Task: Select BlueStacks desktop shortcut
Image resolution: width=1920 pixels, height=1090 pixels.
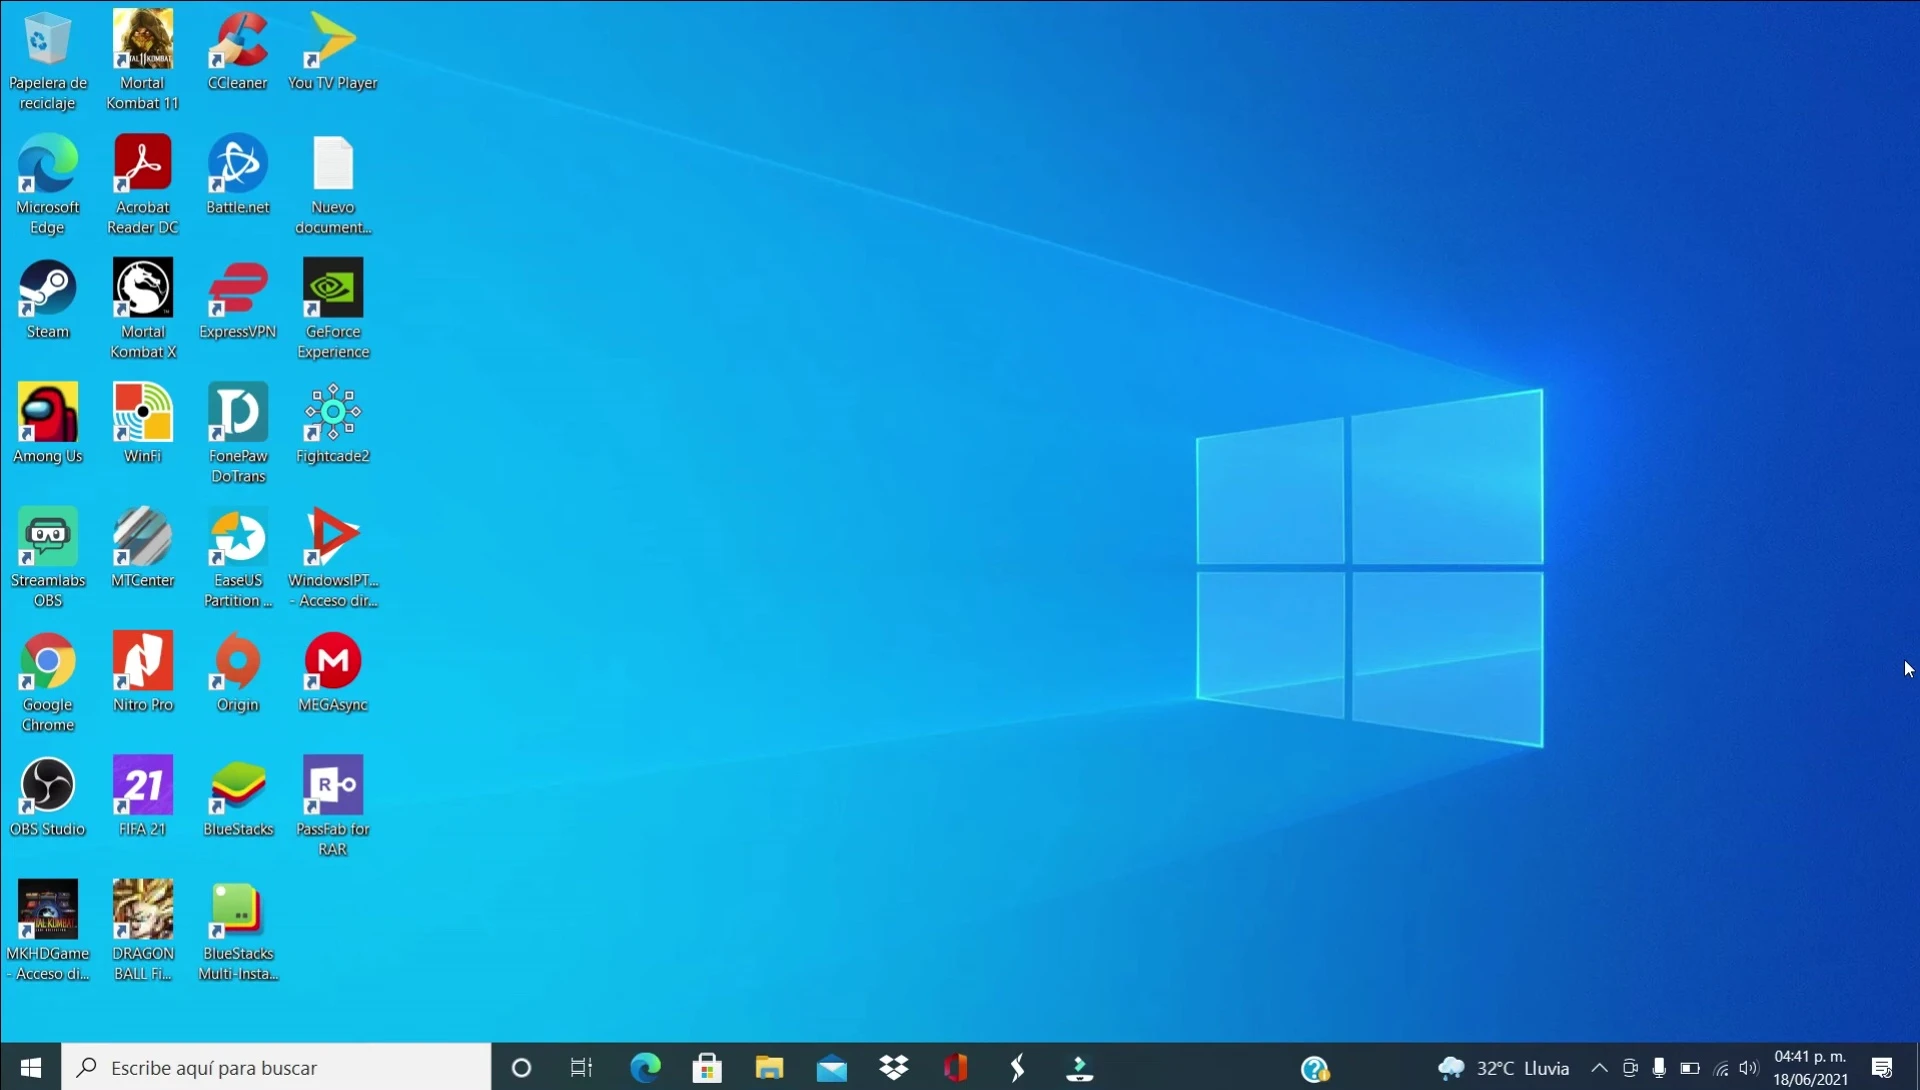Action: click(238, 797)
